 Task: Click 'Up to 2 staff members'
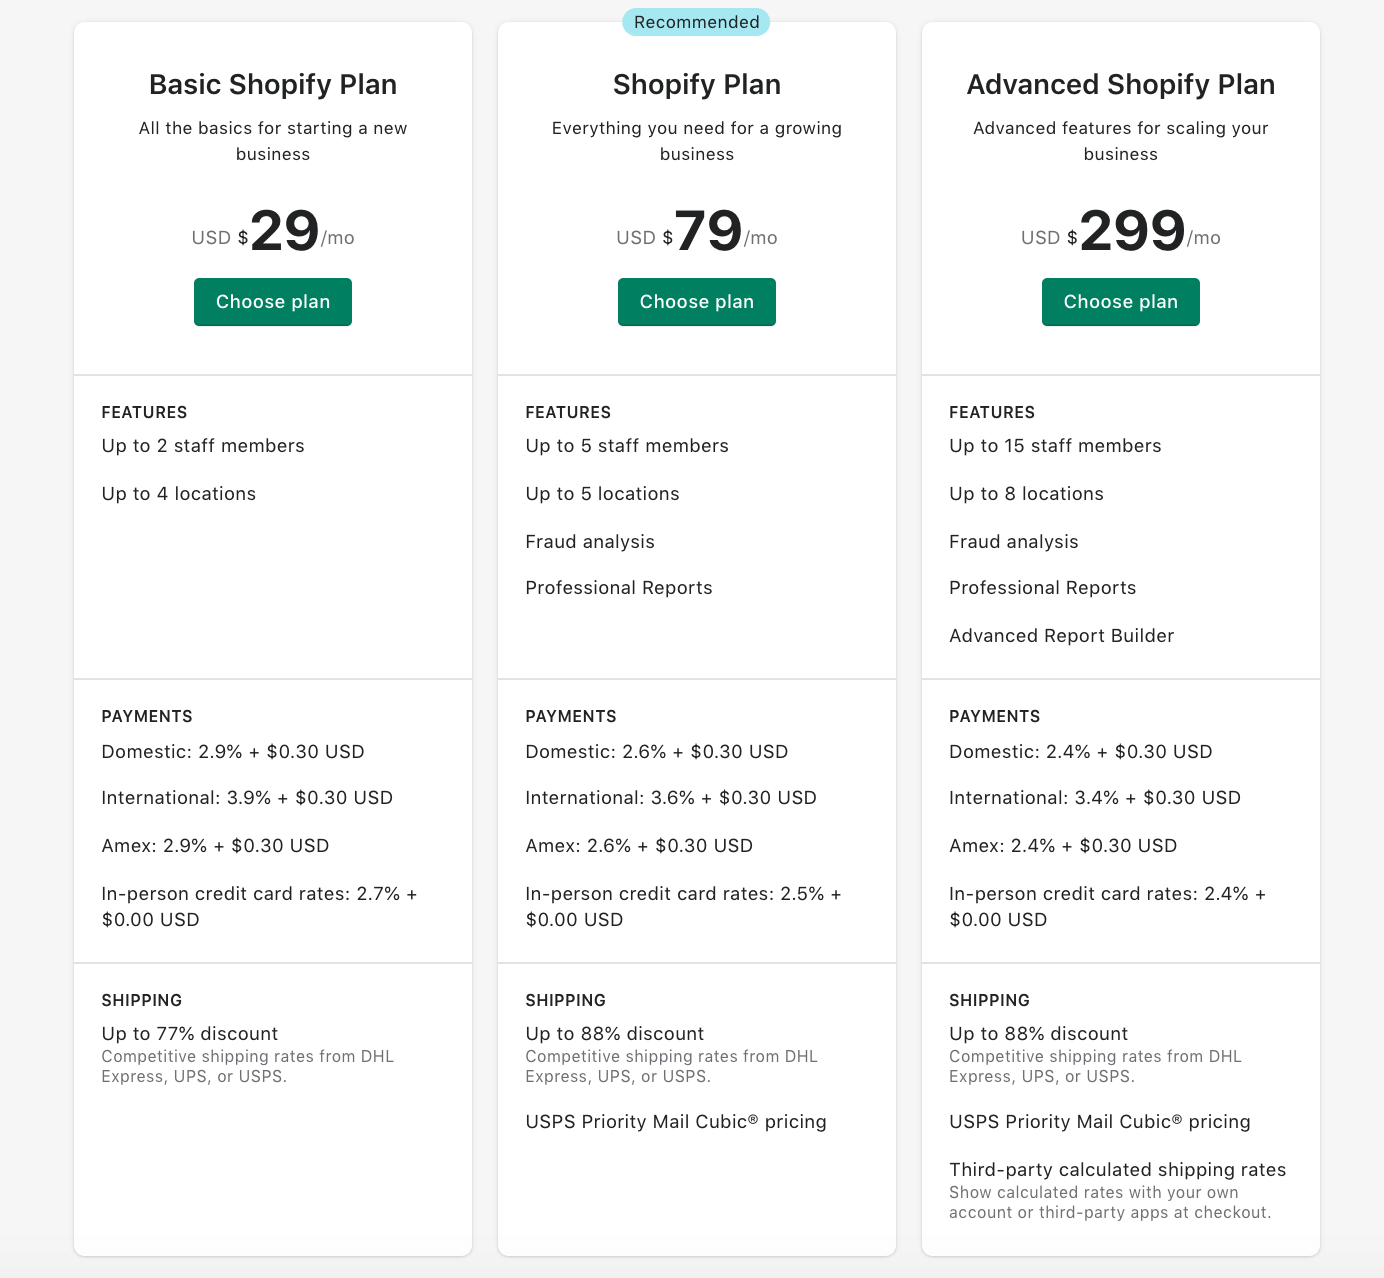pyautogui.click(x=203, y=446)
